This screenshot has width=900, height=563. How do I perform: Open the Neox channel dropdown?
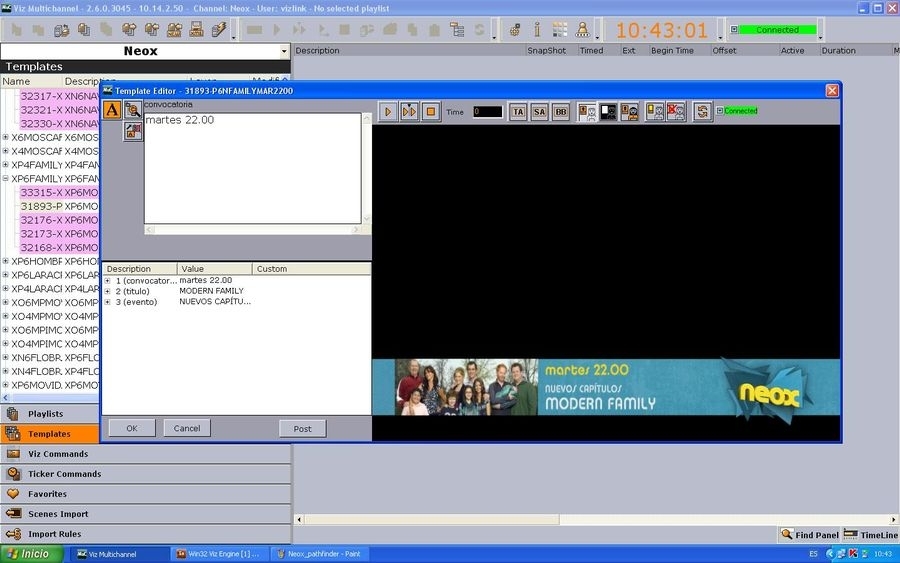(284, 52)
